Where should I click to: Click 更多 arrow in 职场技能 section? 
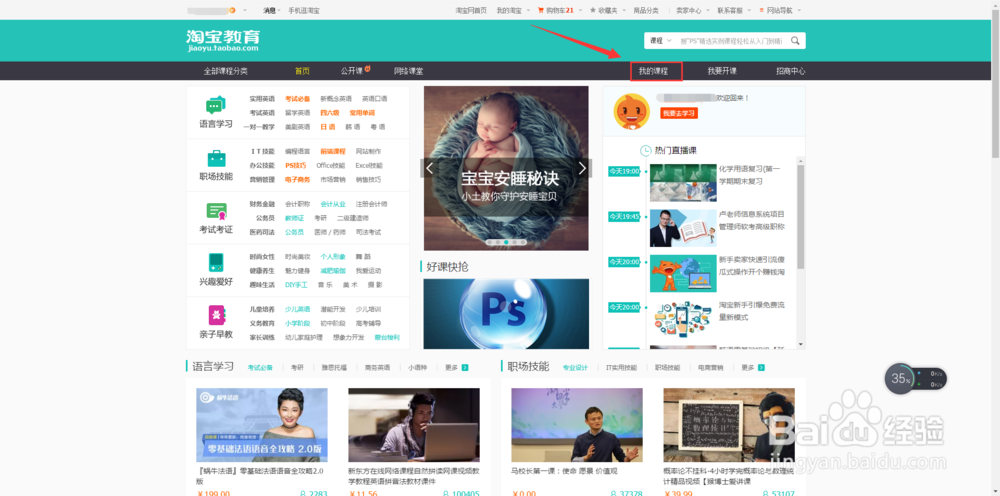tap(761, 368)
